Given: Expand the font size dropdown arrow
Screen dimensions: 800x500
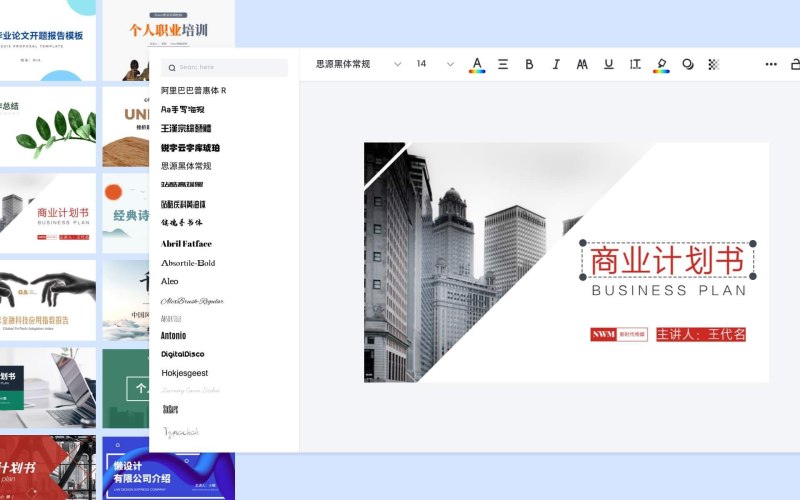Looking at the screenshot, I should point(450,64).
